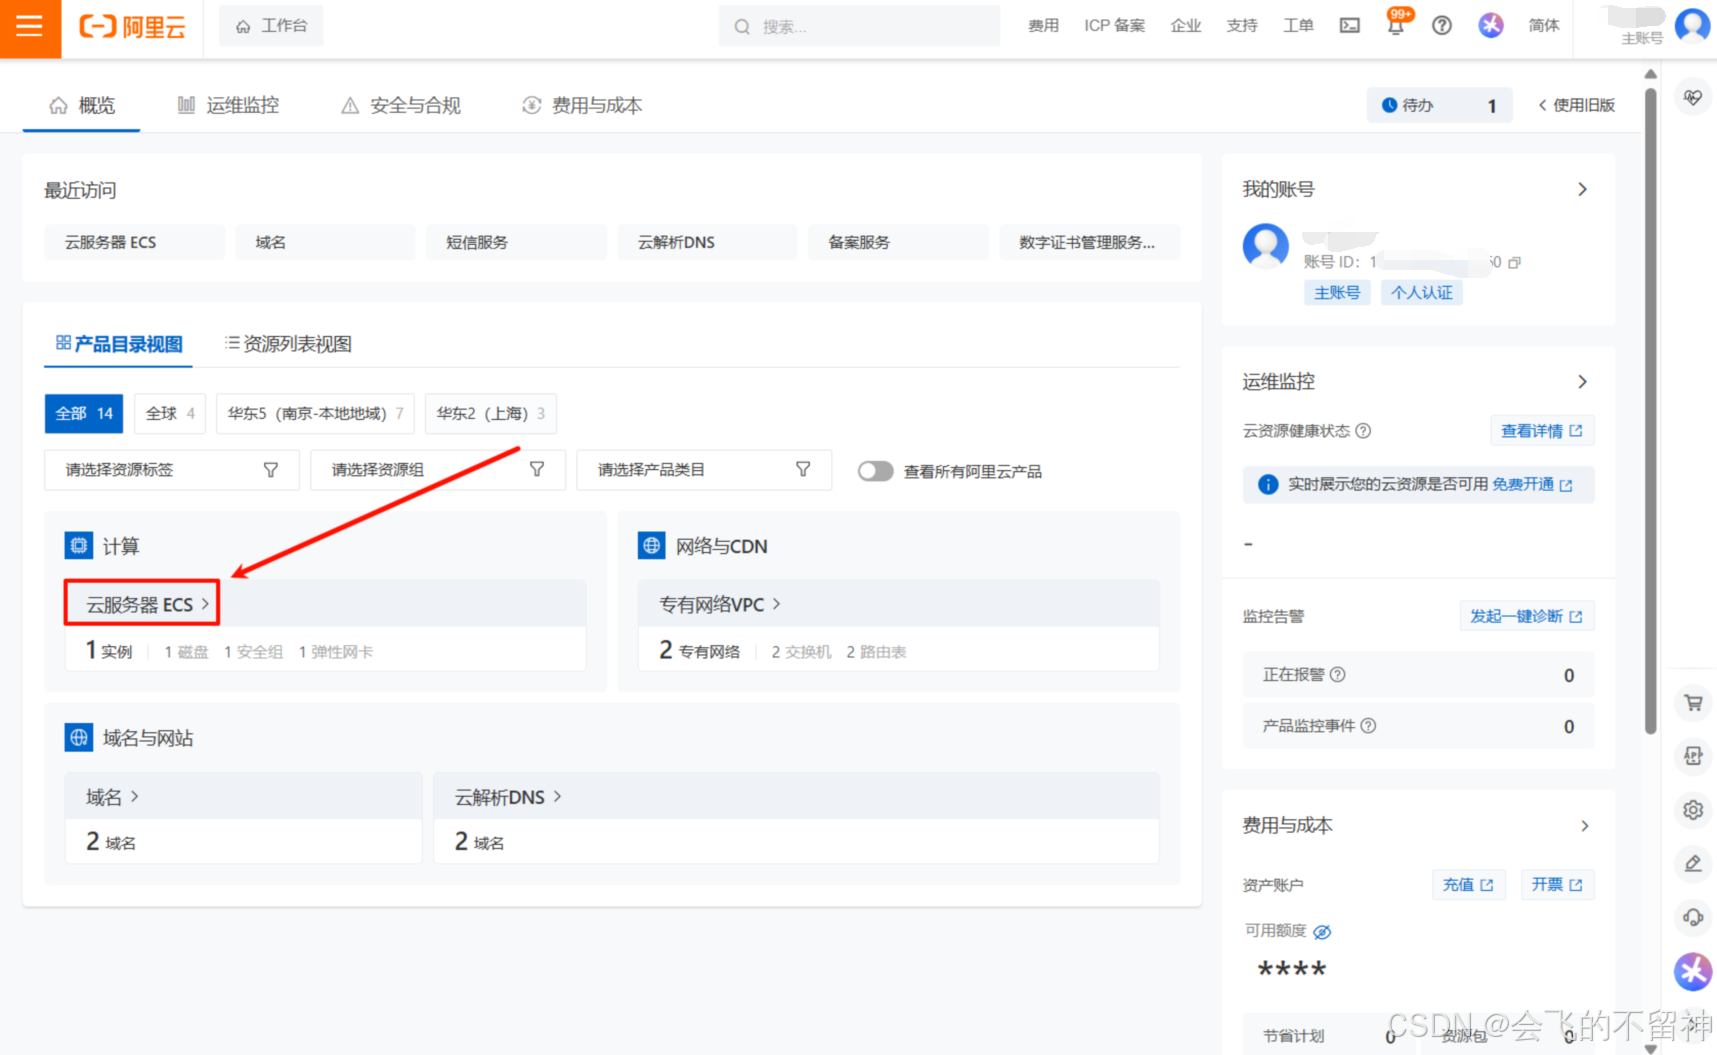Open the orange hamburger menu
This screenshot has height=1055, width=1717.
[30, 28]
